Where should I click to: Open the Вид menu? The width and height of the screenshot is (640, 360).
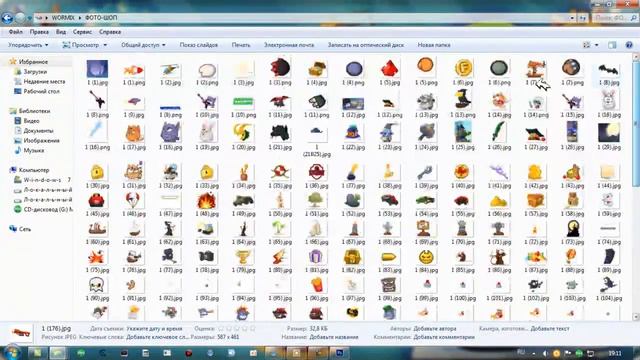click(x=61, y=32)
